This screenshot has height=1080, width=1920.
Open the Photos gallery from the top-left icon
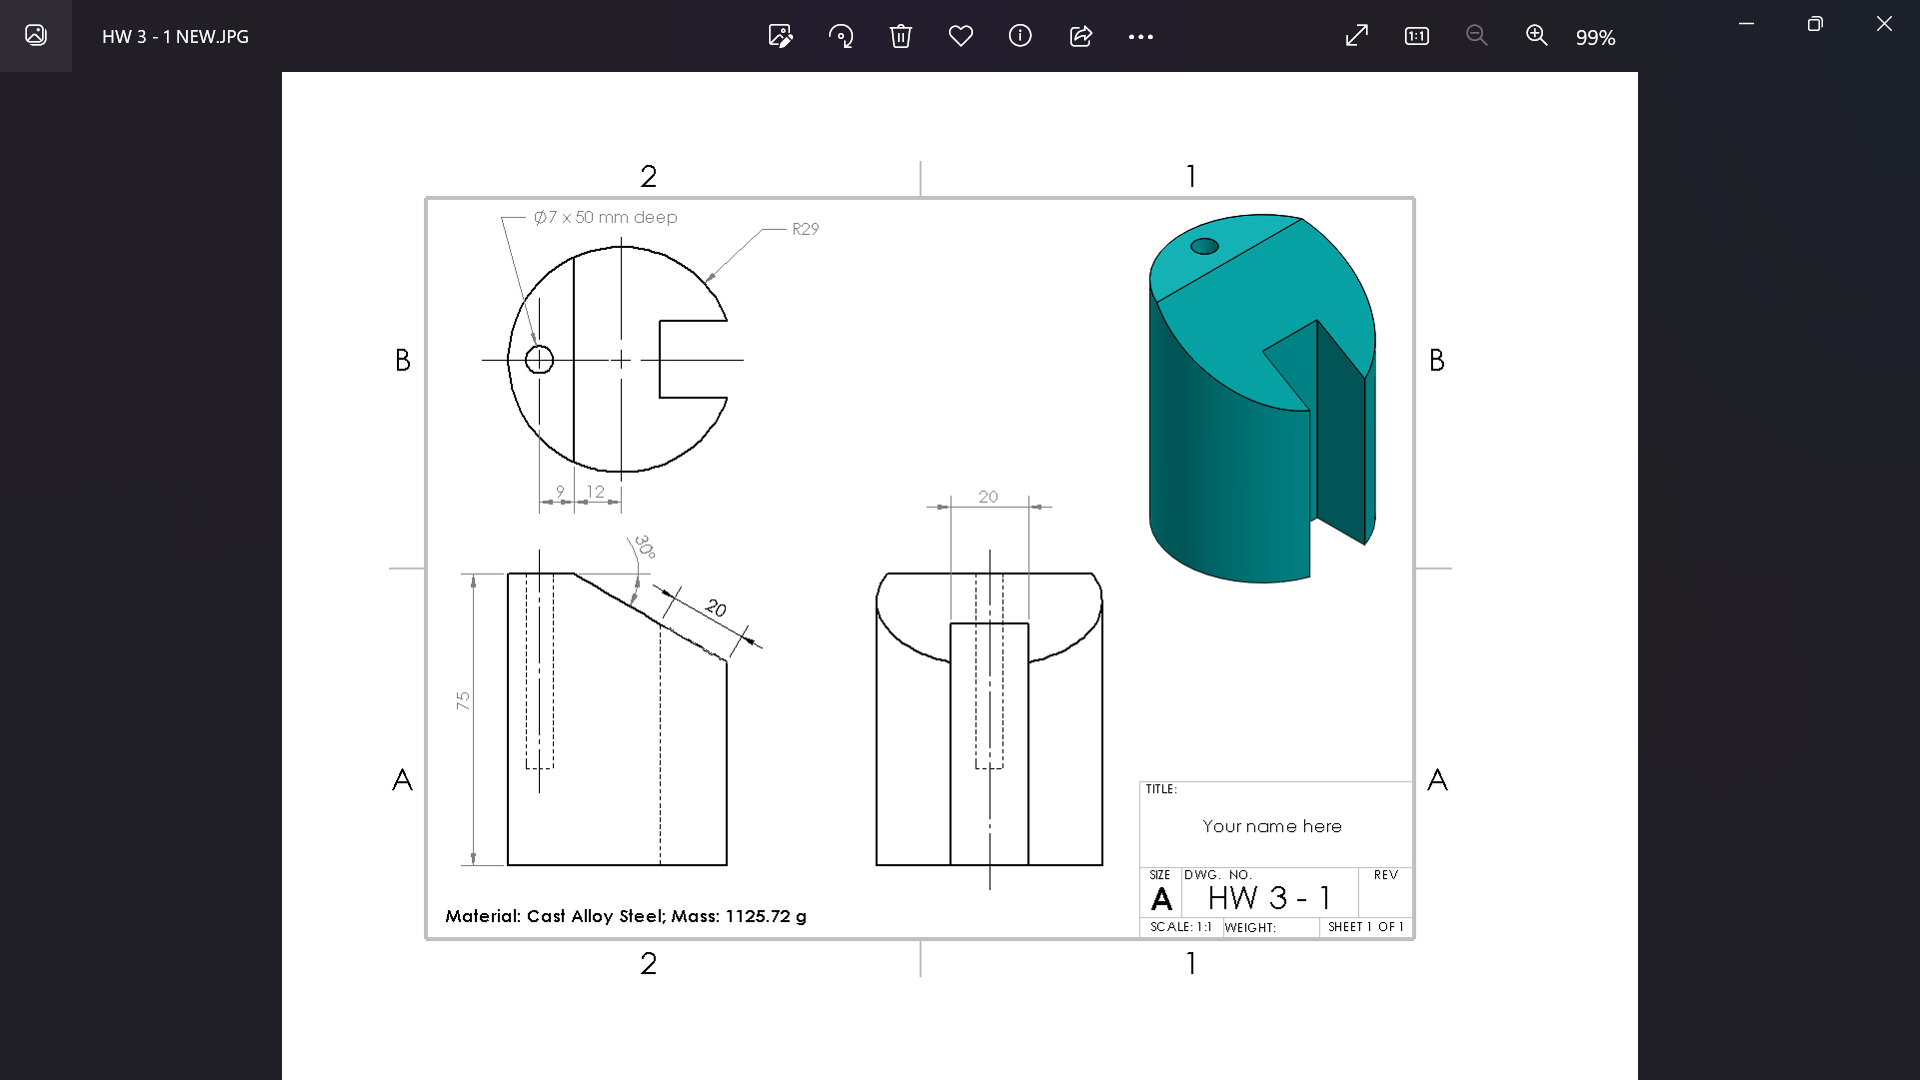[36, 36]
